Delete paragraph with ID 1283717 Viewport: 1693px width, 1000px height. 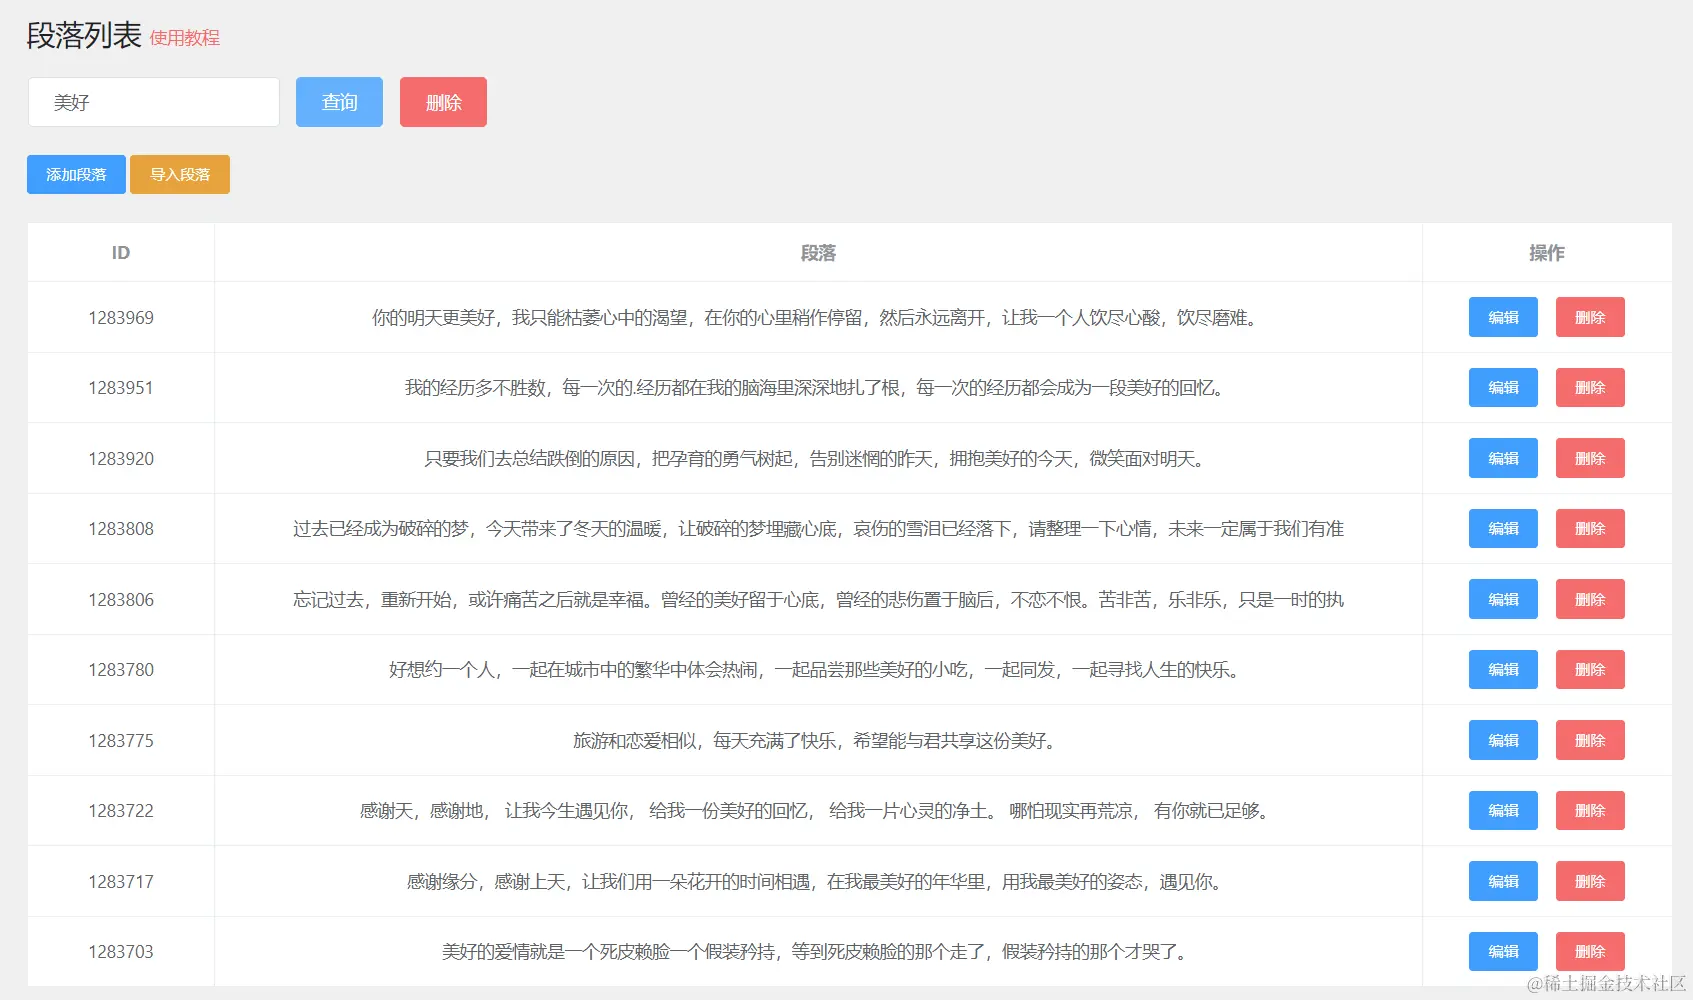pos(1590,881)
